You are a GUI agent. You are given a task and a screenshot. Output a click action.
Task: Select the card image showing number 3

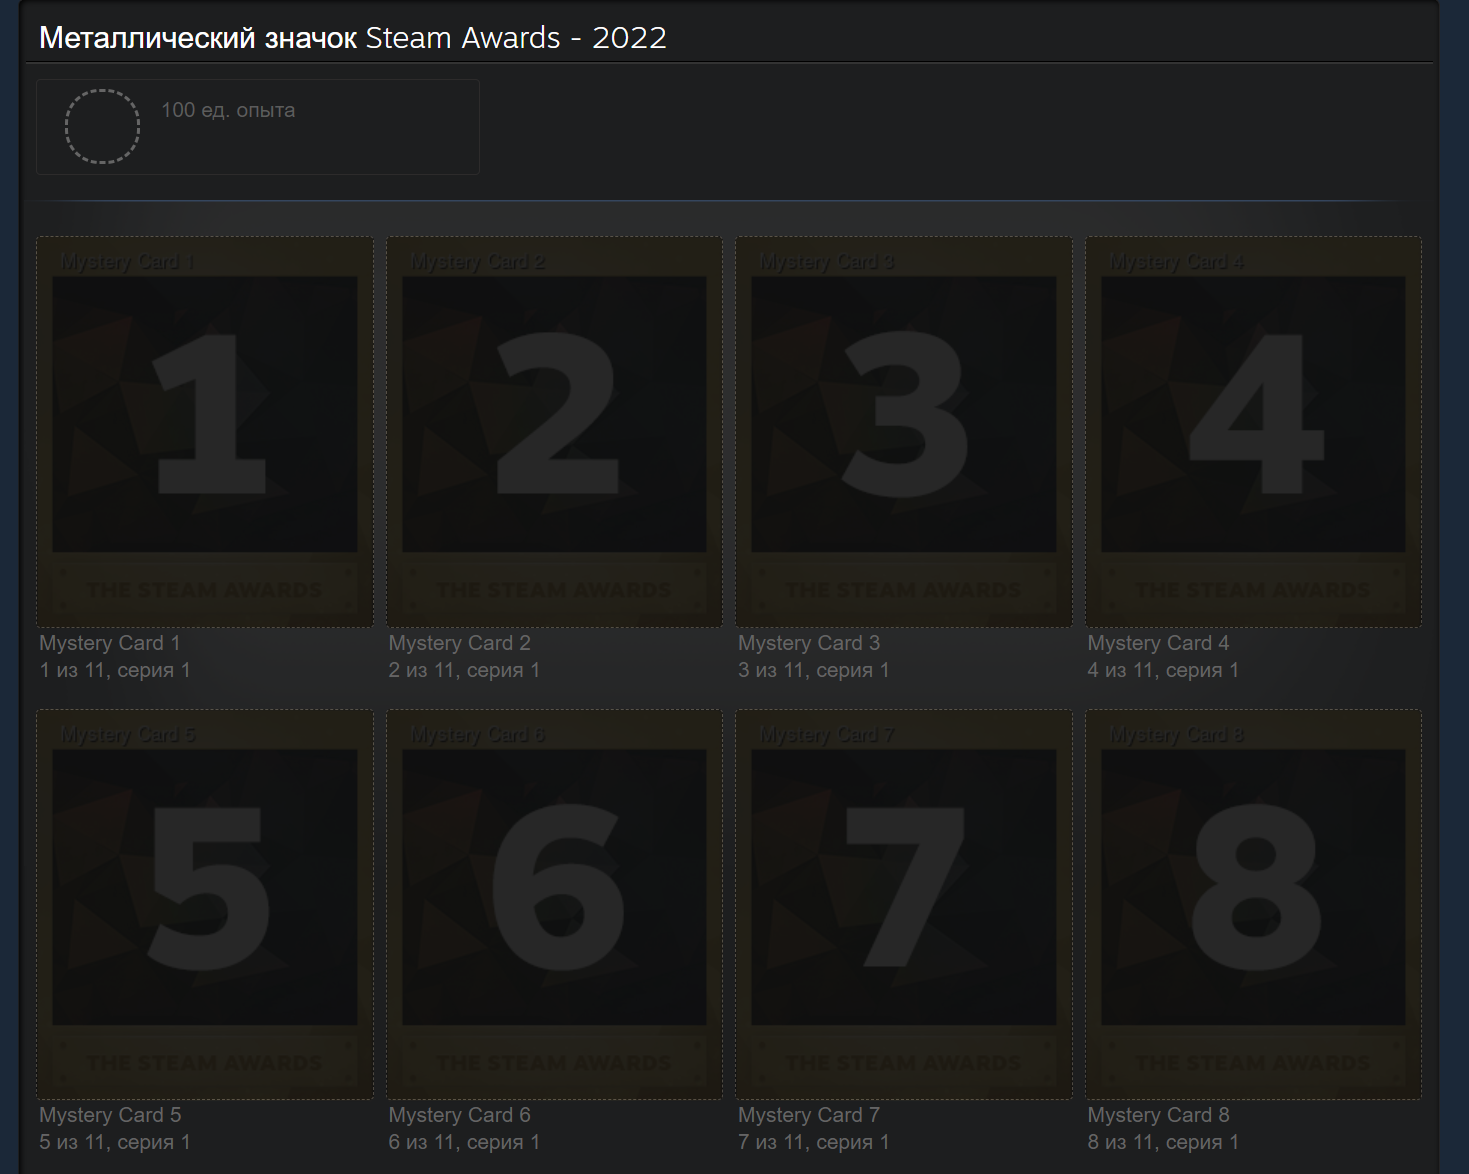coord(904,432)
